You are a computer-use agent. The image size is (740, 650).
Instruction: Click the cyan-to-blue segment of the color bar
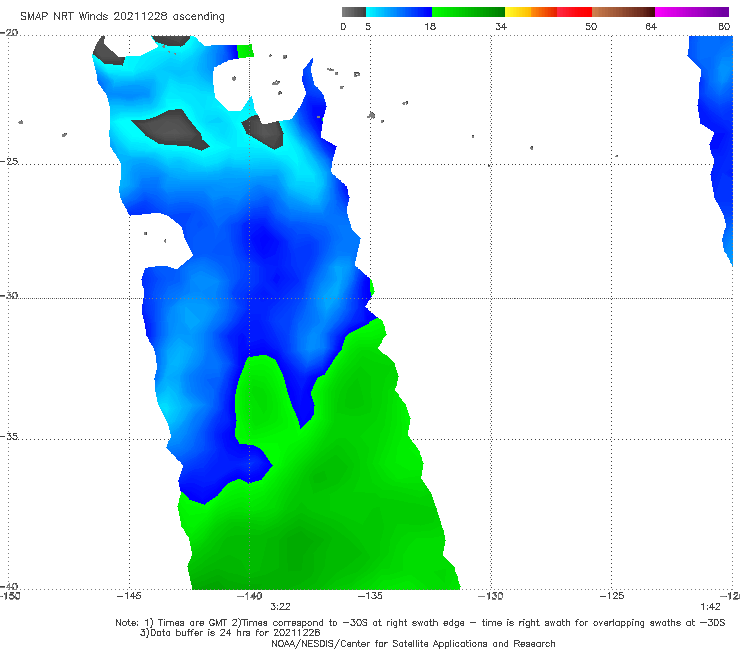pos(399,12)
